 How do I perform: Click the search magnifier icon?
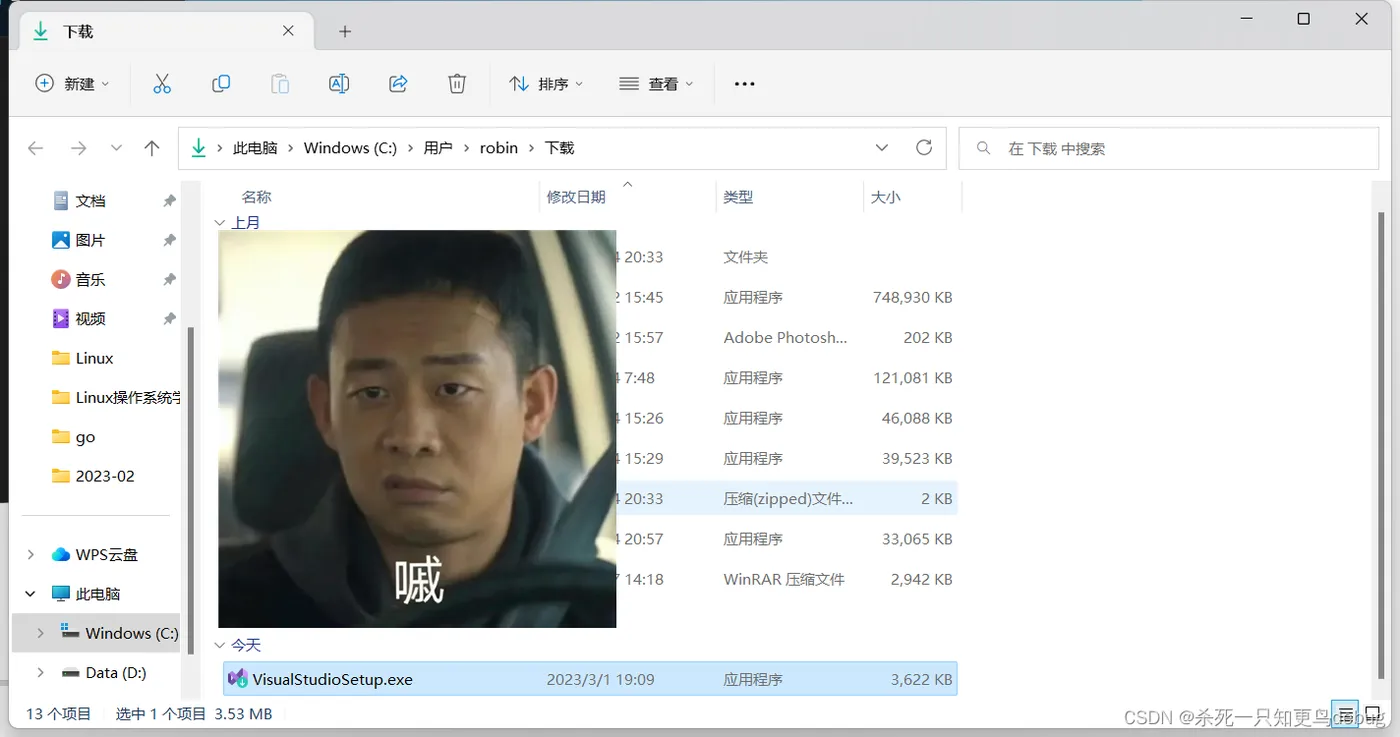point(984,148)
